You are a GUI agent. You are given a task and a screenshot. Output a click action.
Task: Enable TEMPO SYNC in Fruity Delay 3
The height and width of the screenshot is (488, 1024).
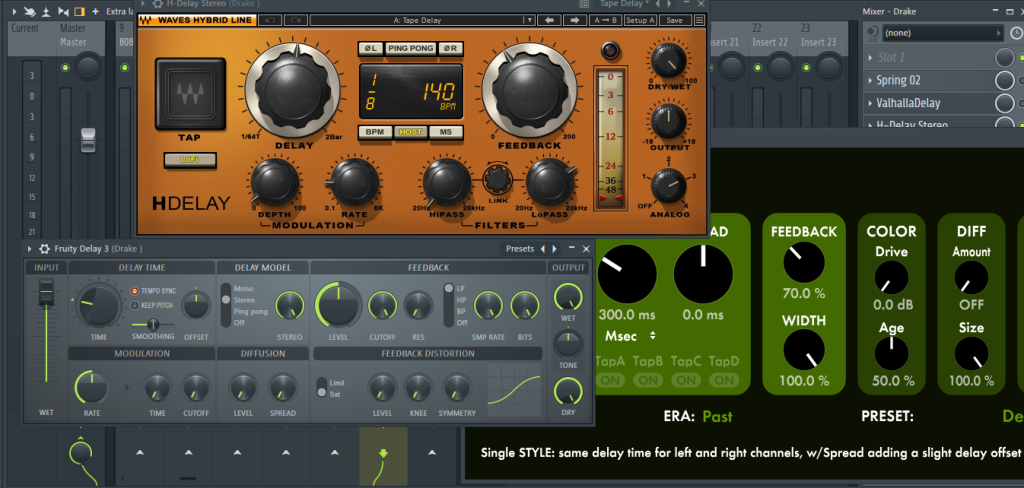coord(136,291)
